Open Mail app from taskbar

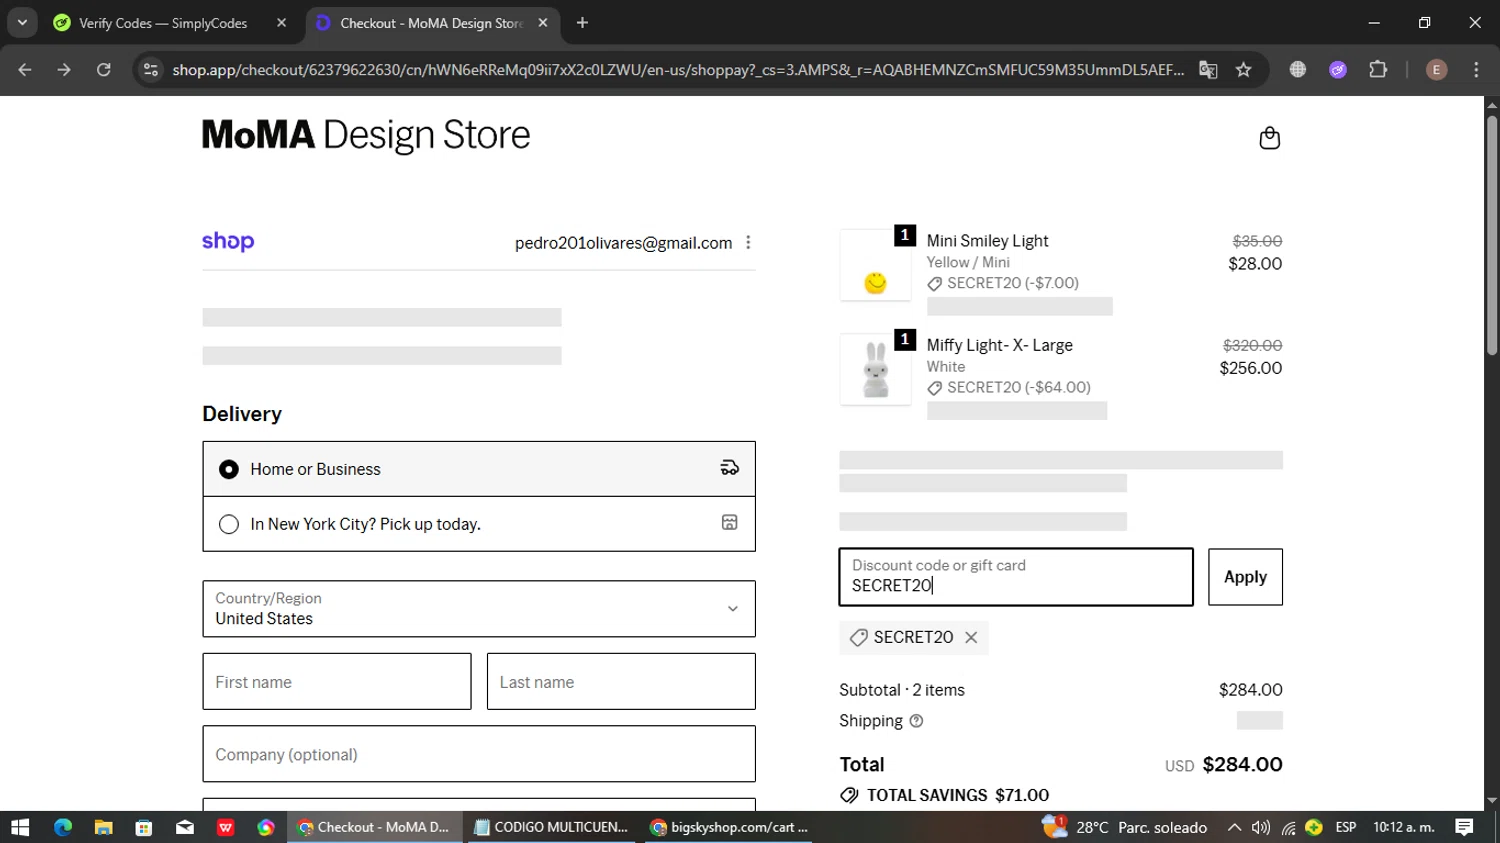(185, 827)
